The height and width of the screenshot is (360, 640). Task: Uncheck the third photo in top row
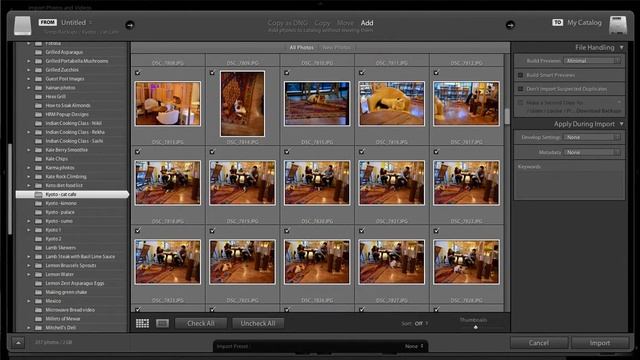point(287,73)
